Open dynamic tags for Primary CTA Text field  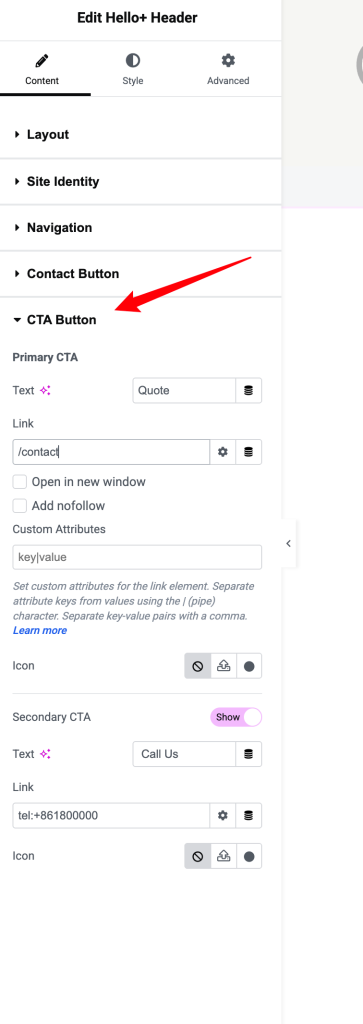tap(248, 391)
